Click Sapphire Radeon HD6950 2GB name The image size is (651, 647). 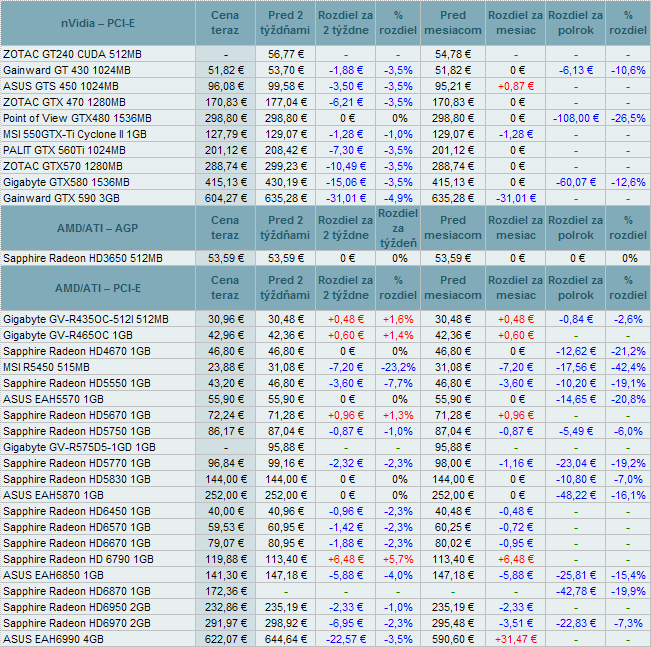(x=77, y=608)
